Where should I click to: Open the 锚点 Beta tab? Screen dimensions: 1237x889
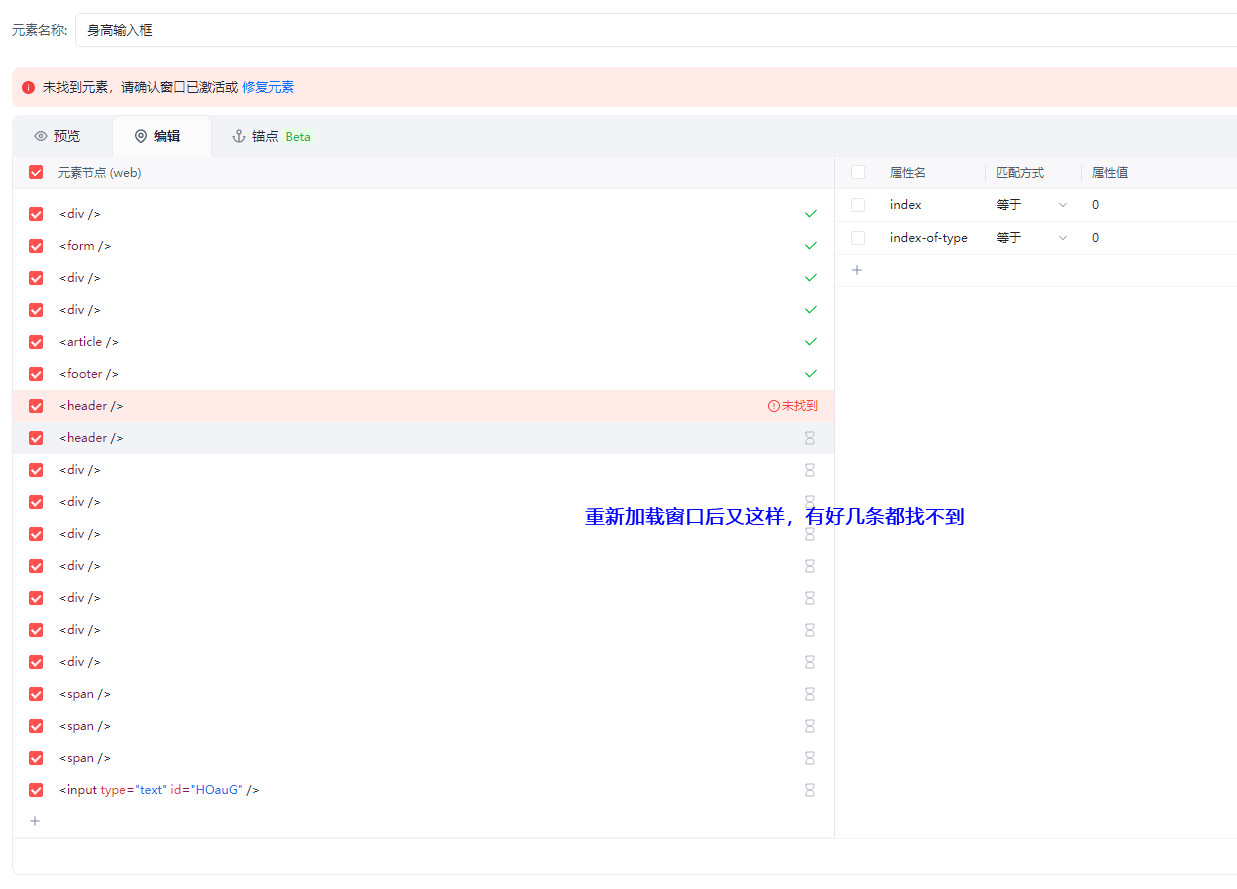[271, 136]
